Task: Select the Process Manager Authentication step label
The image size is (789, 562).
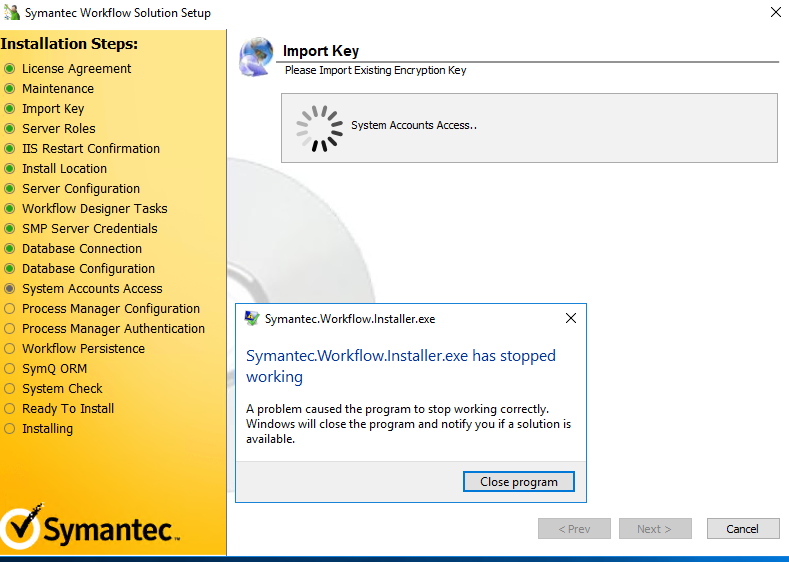Action: (x=113, y=329)
